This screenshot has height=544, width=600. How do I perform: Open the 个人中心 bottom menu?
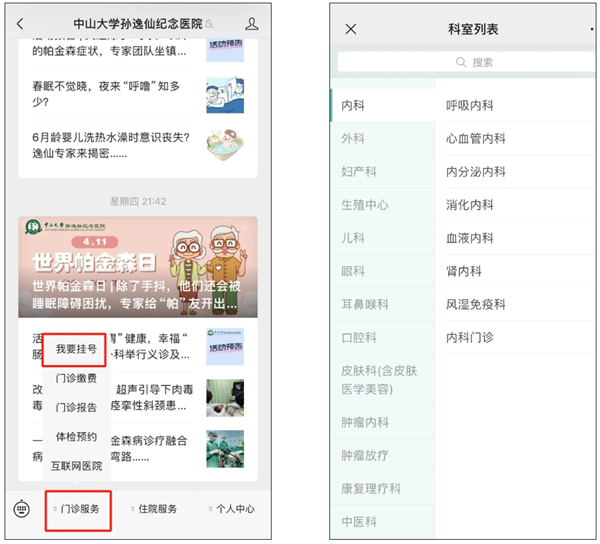click(232, 509)
